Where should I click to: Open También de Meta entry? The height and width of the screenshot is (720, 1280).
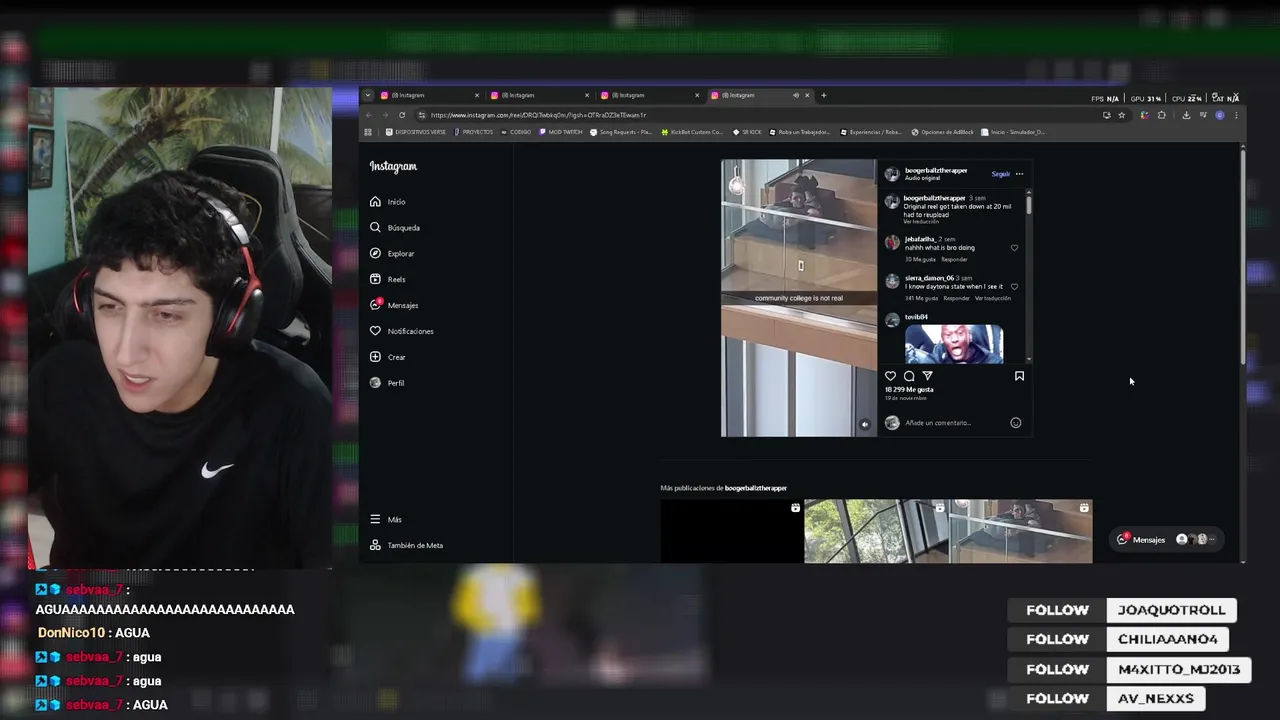pos(406,545)
